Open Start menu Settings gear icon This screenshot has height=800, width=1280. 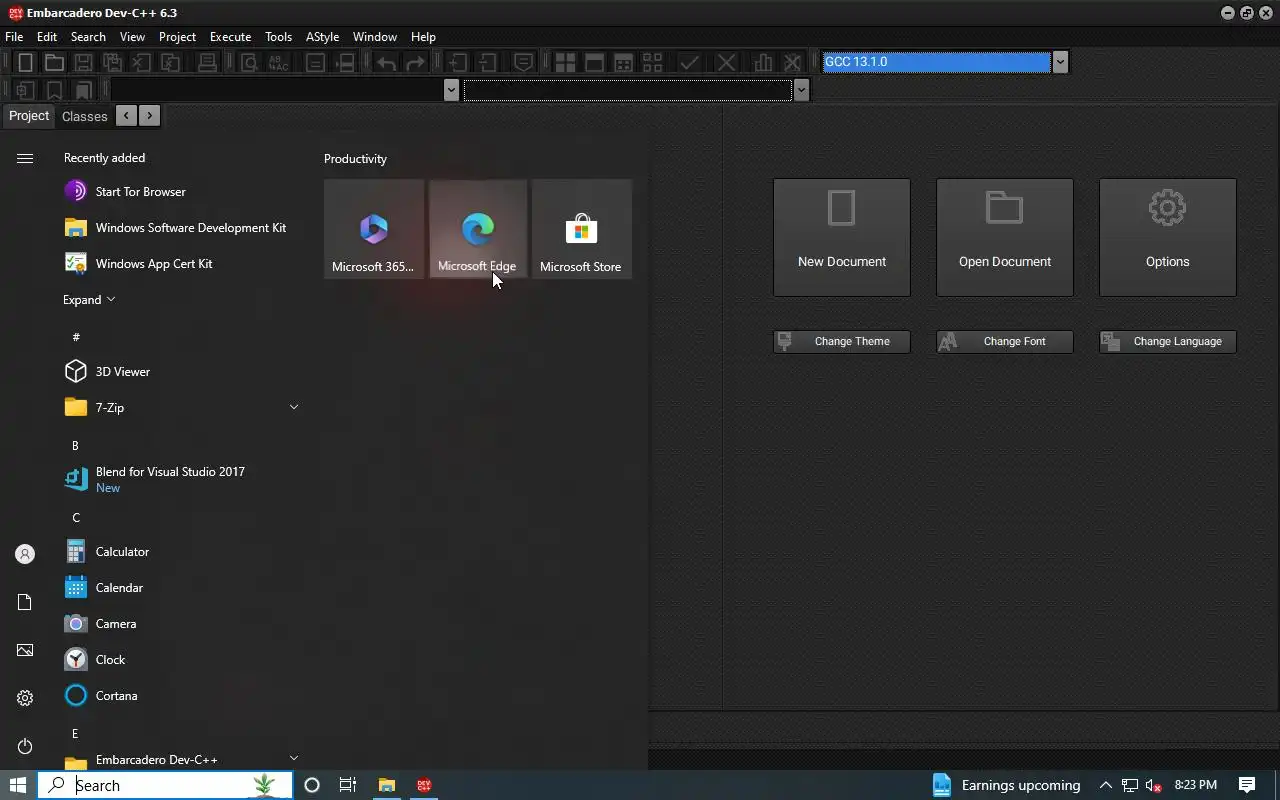click(x=25, y=698)
